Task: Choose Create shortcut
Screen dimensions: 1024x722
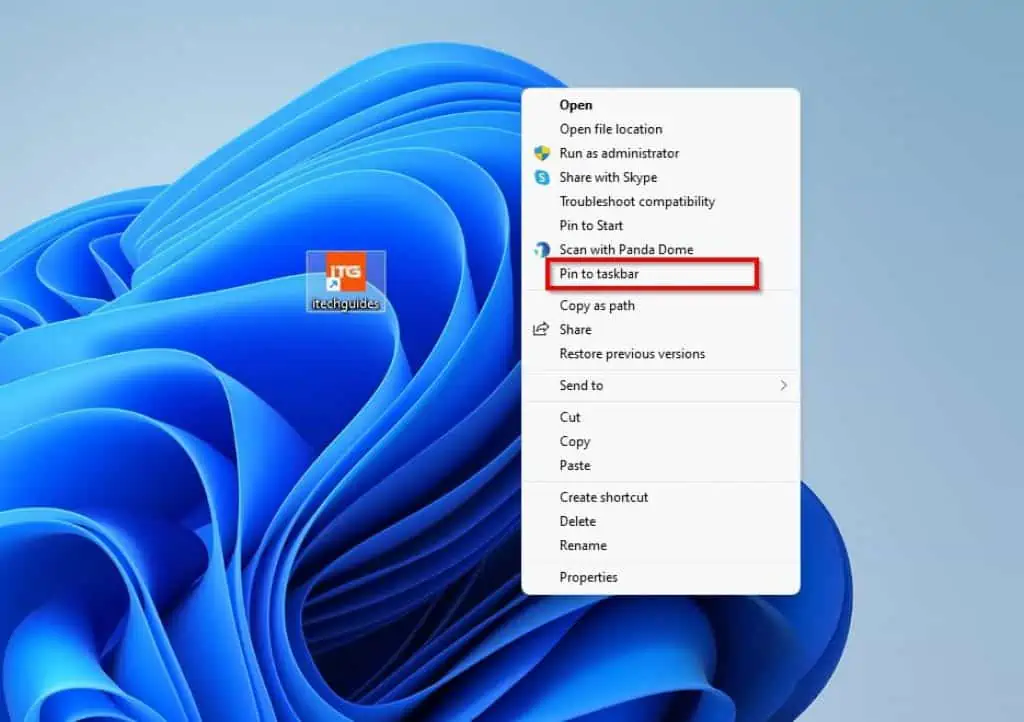Action: point(603,497)
